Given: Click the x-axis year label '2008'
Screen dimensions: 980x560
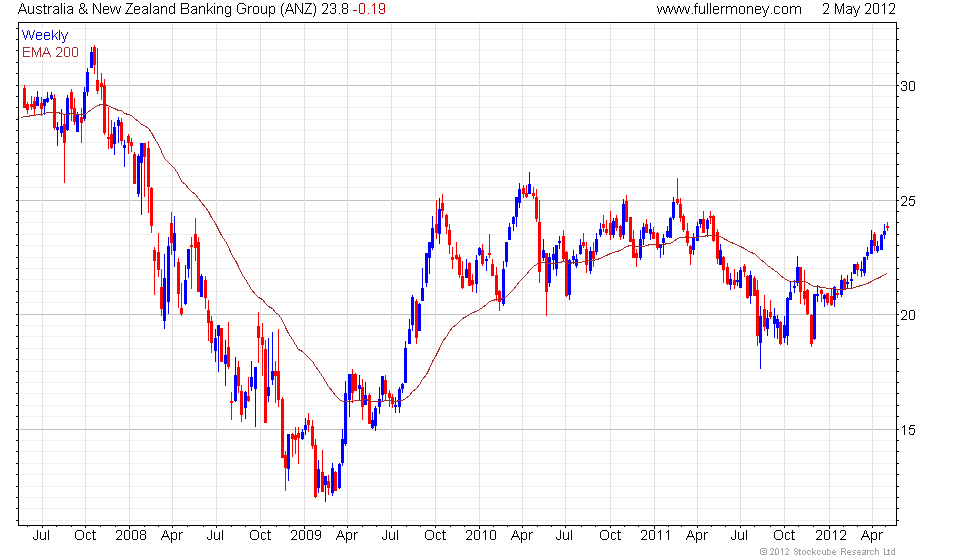Looking at the screenshot, I should (x=131, y=536).
